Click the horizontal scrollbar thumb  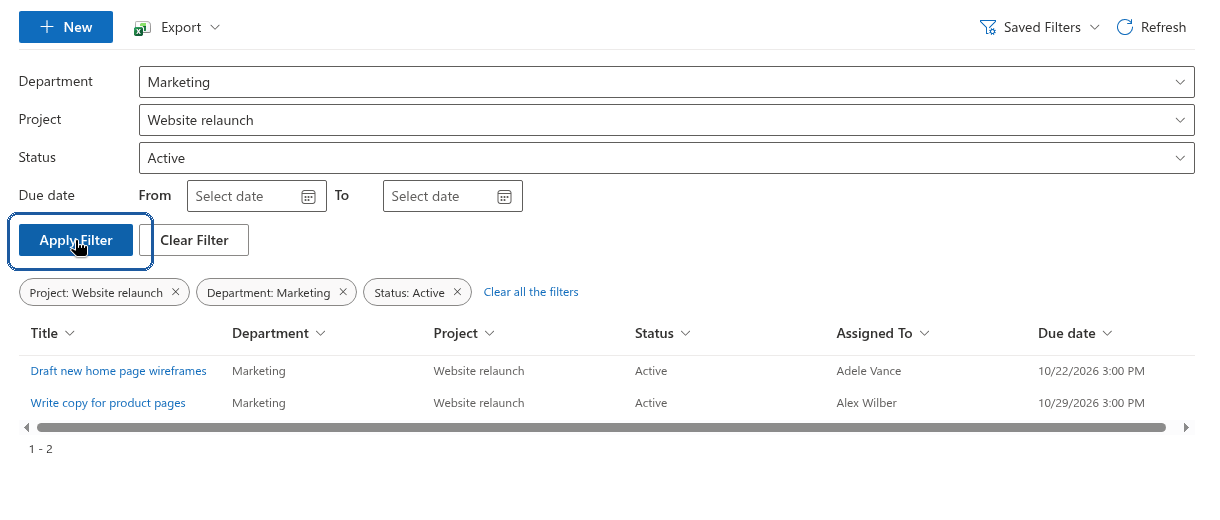[600, 427]
